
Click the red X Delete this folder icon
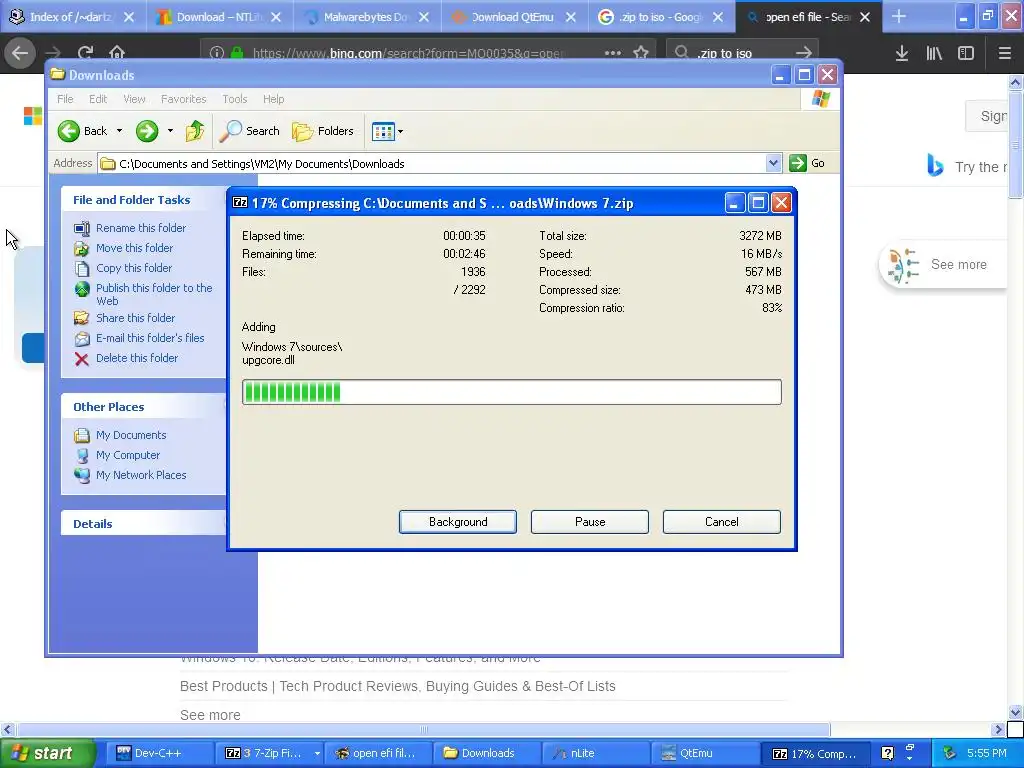[82, 359]
